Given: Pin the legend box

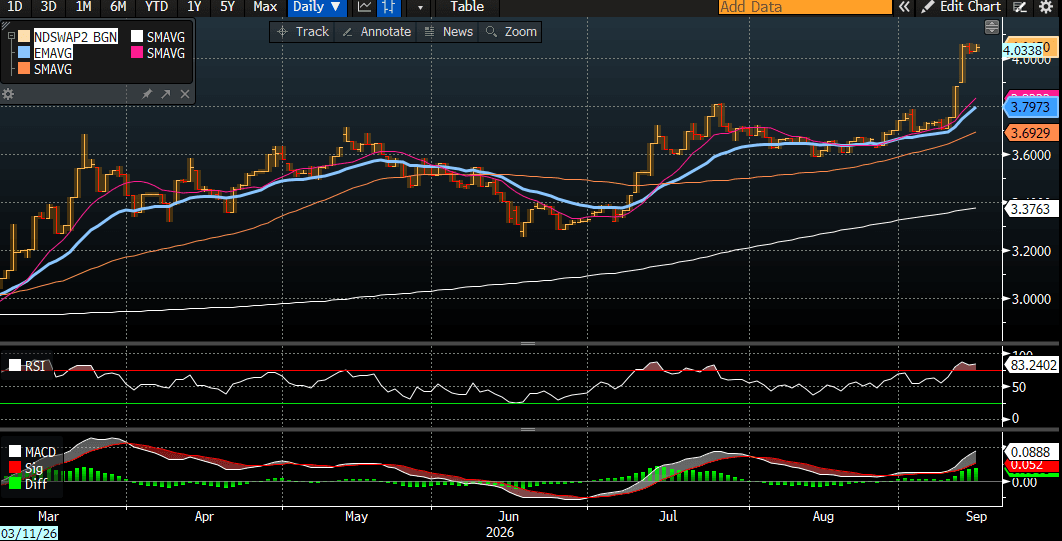Looking at the screenshot, I should point(147,94).
